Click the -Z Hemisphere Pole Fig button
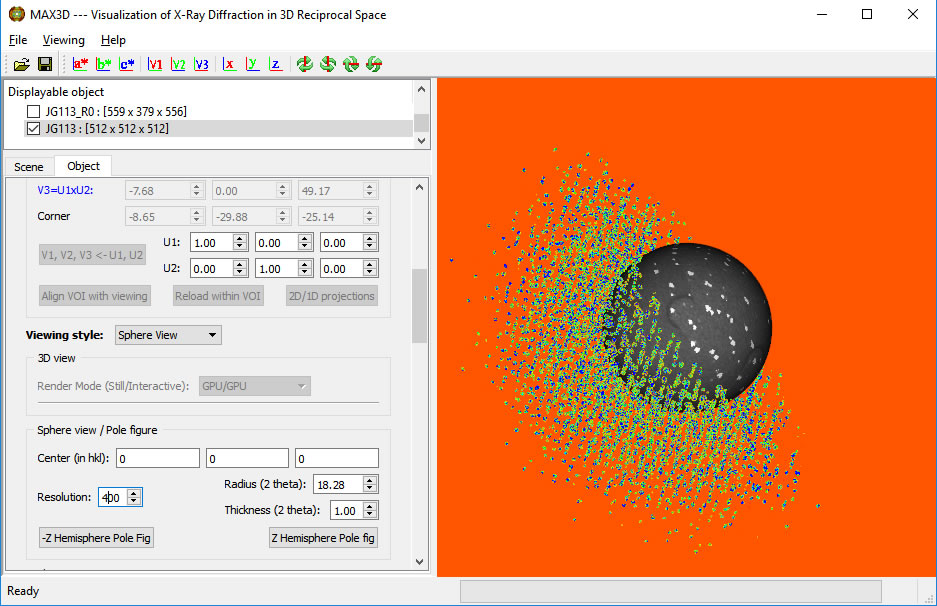The height and width of the screenshot is (606, 937). click(95, 537)
